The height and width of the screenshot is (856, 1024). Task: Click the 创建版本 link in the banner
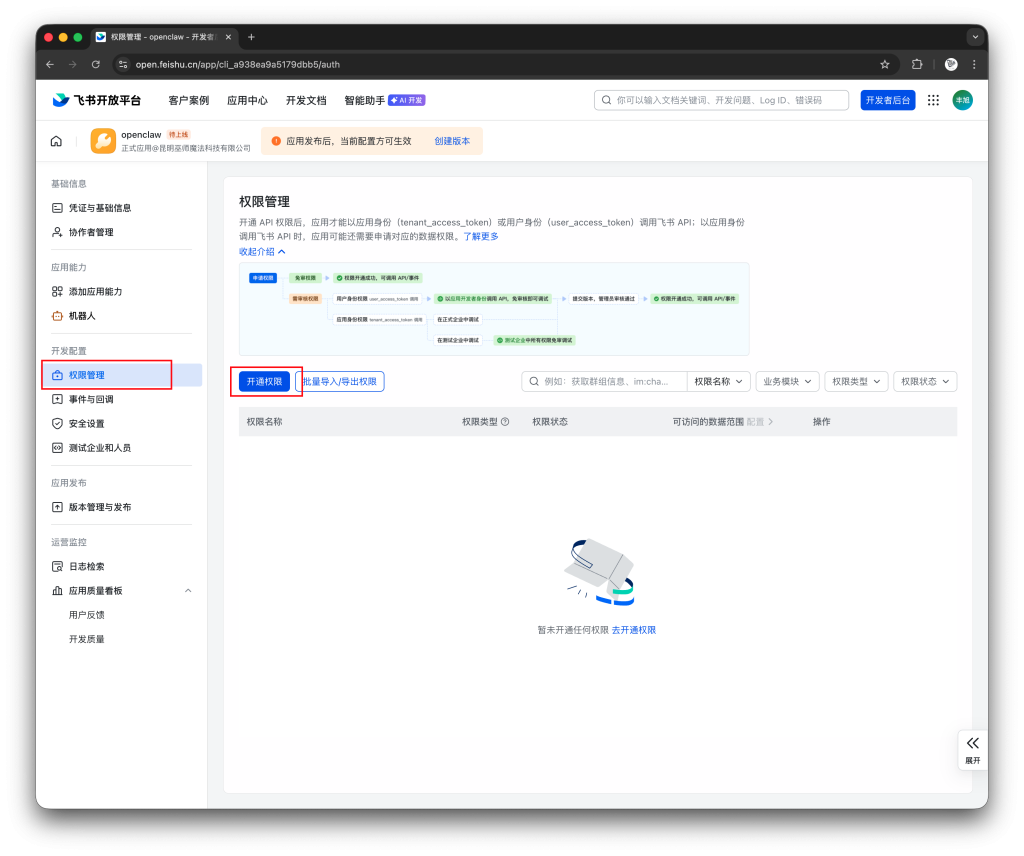point(450,141)
